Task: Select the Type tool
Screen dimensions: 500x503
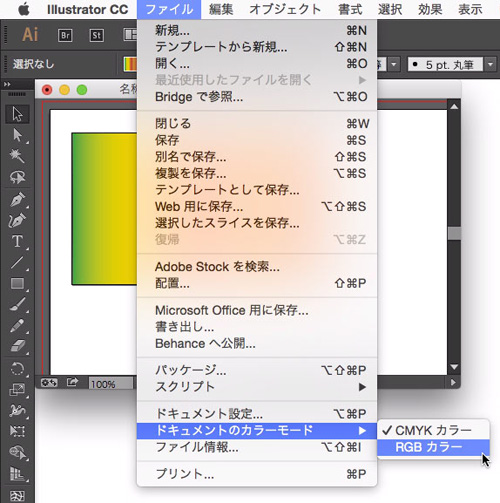Action: tap(17, 241)
